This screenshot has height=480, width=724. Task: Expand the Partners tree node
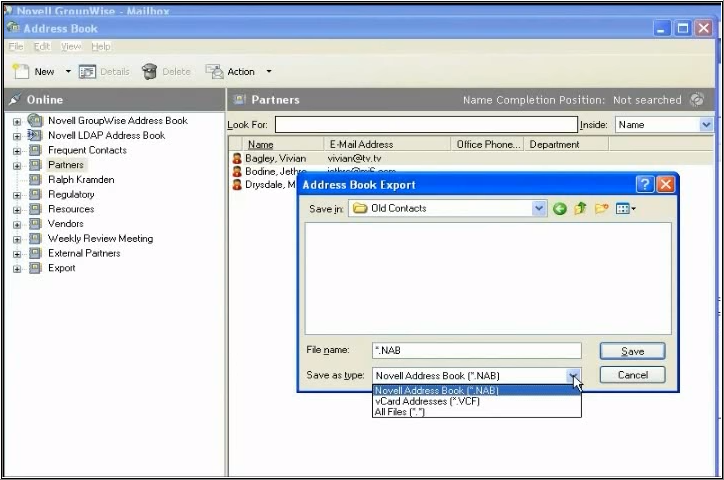click(17, 166)
